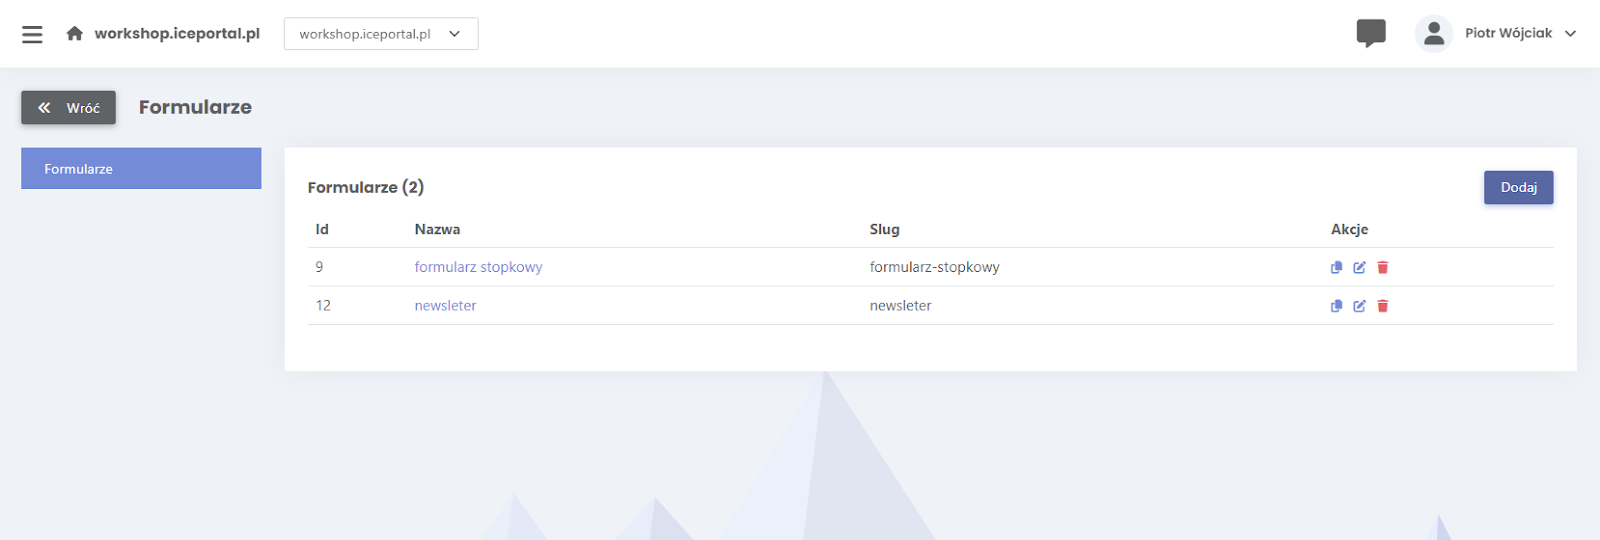
Task: Open the workshop.iceportal.pl site dropdown
Action: click(381, 34)
